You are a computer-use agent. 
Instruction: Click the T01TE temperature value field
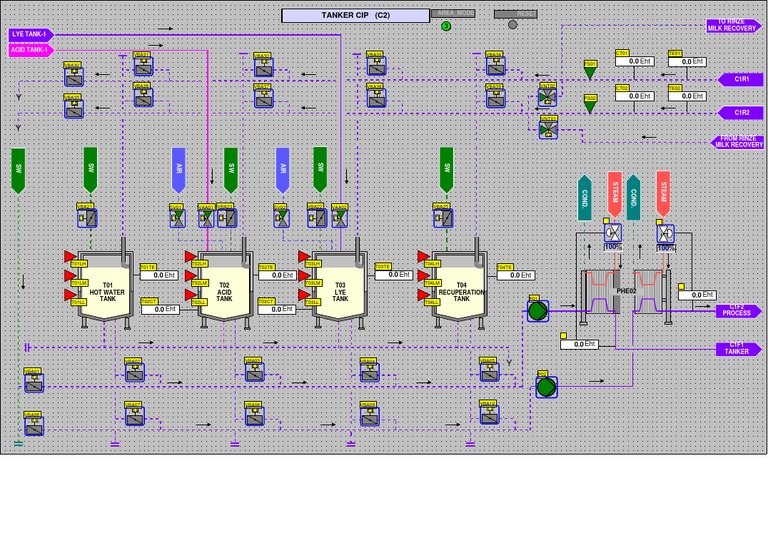159,275
